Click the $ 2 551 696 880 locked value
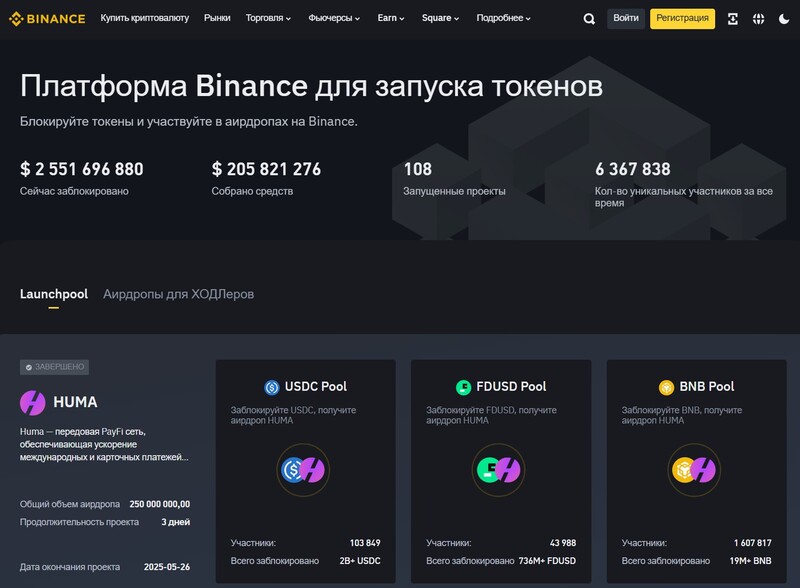800x588 pixels. coord(82,169)
